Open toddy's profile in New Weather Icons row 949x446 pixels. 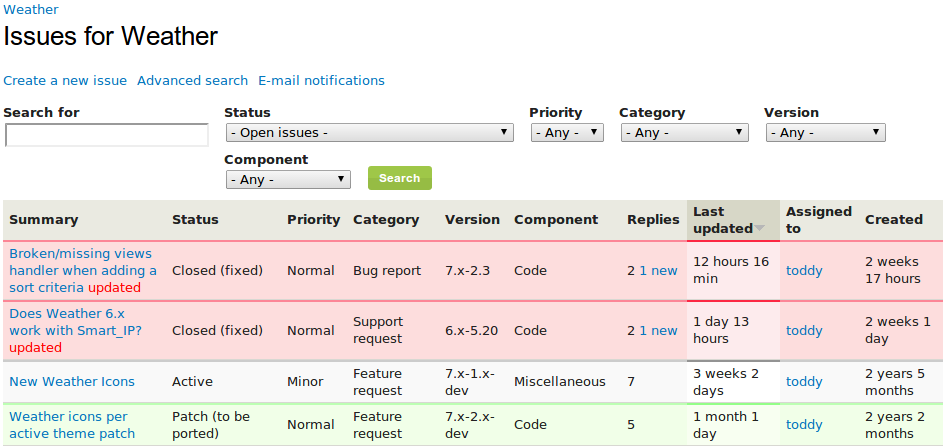point(804,382)
